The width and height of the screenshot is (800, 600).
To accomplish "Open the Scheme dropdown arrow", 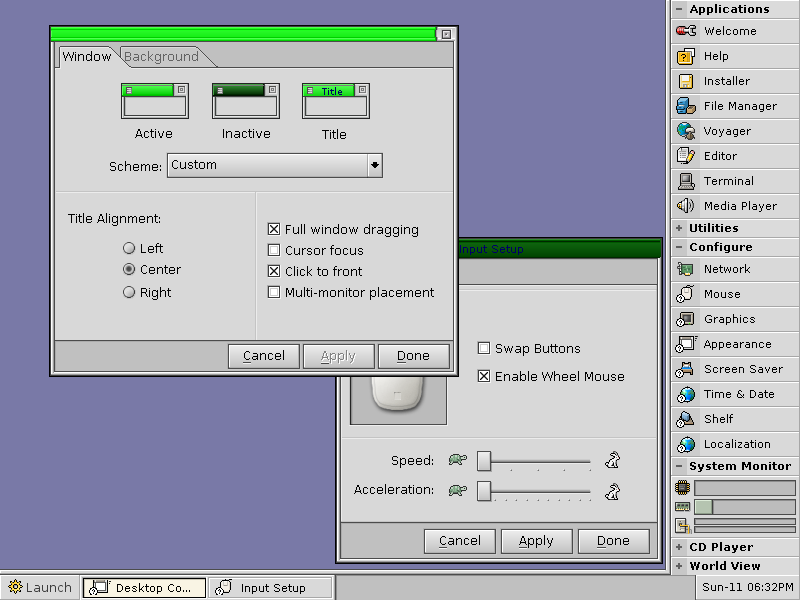I will pos(375,165).
